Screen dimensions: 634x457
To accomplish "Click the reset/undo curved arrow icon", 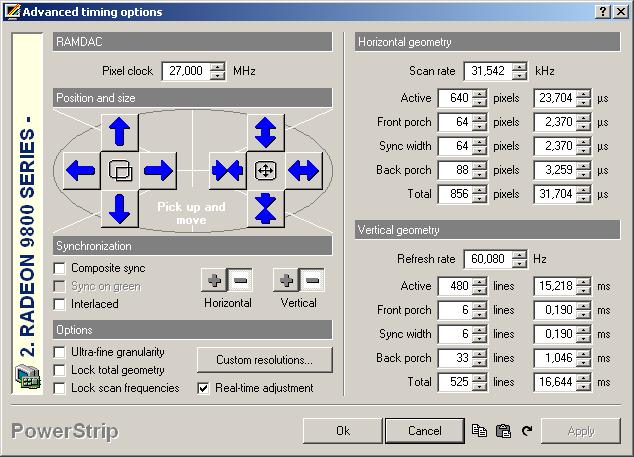I will click(x=526, y=431).
